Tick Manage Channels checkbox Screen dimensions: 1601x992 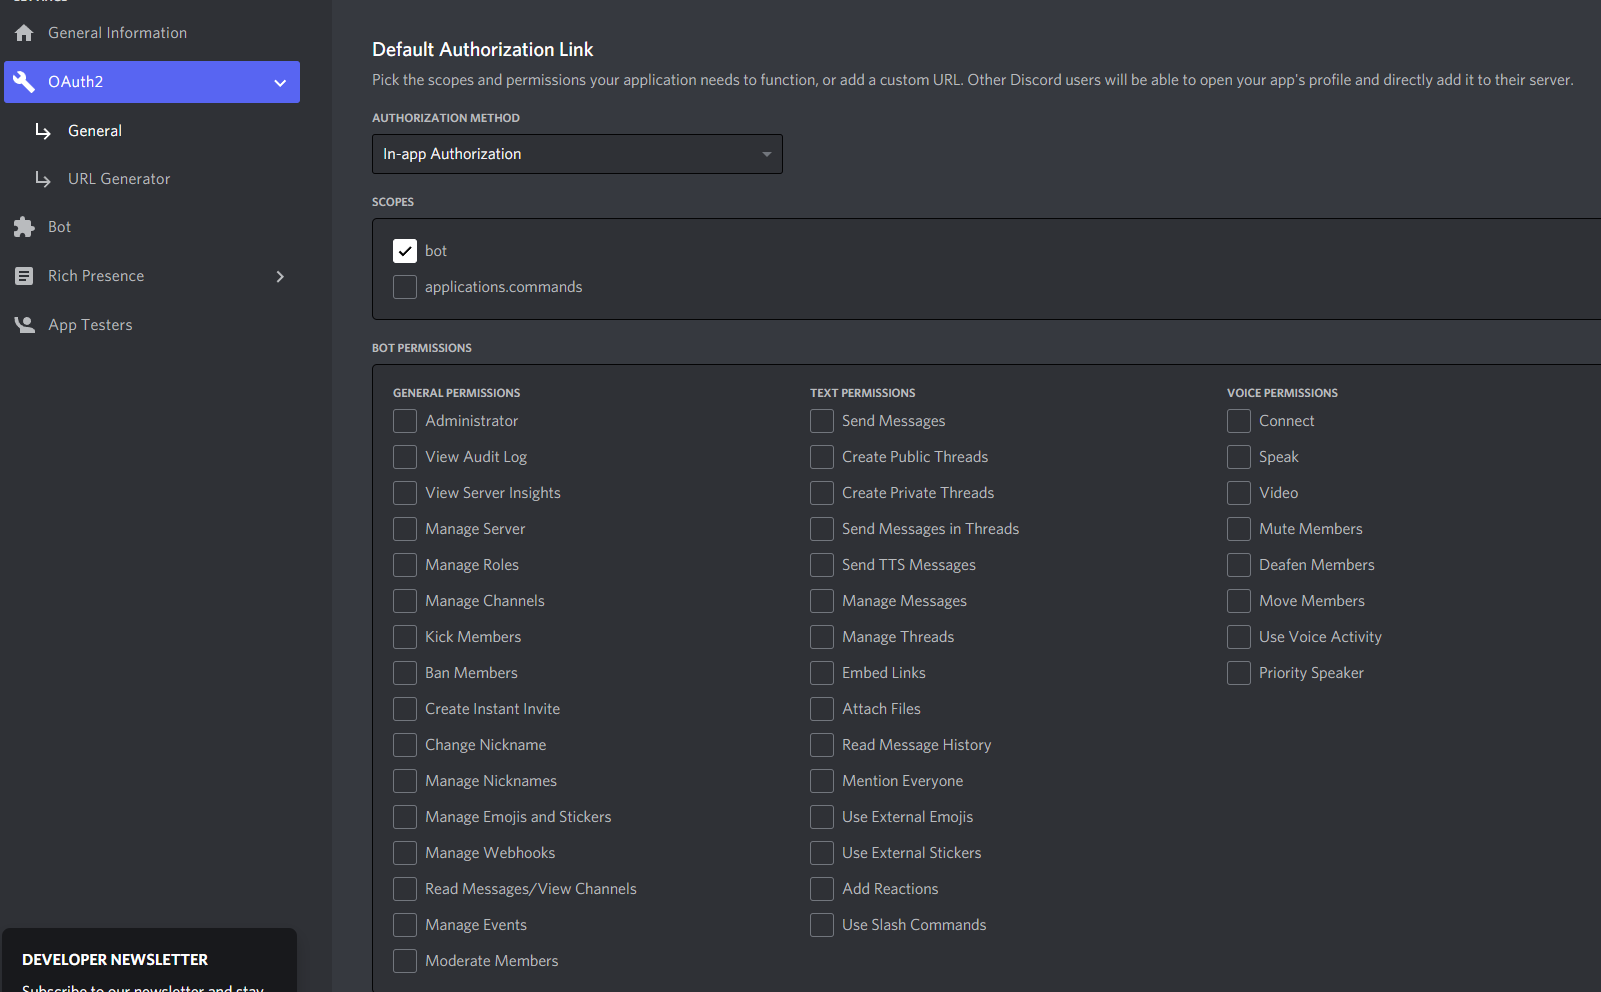tap(405, 601)
